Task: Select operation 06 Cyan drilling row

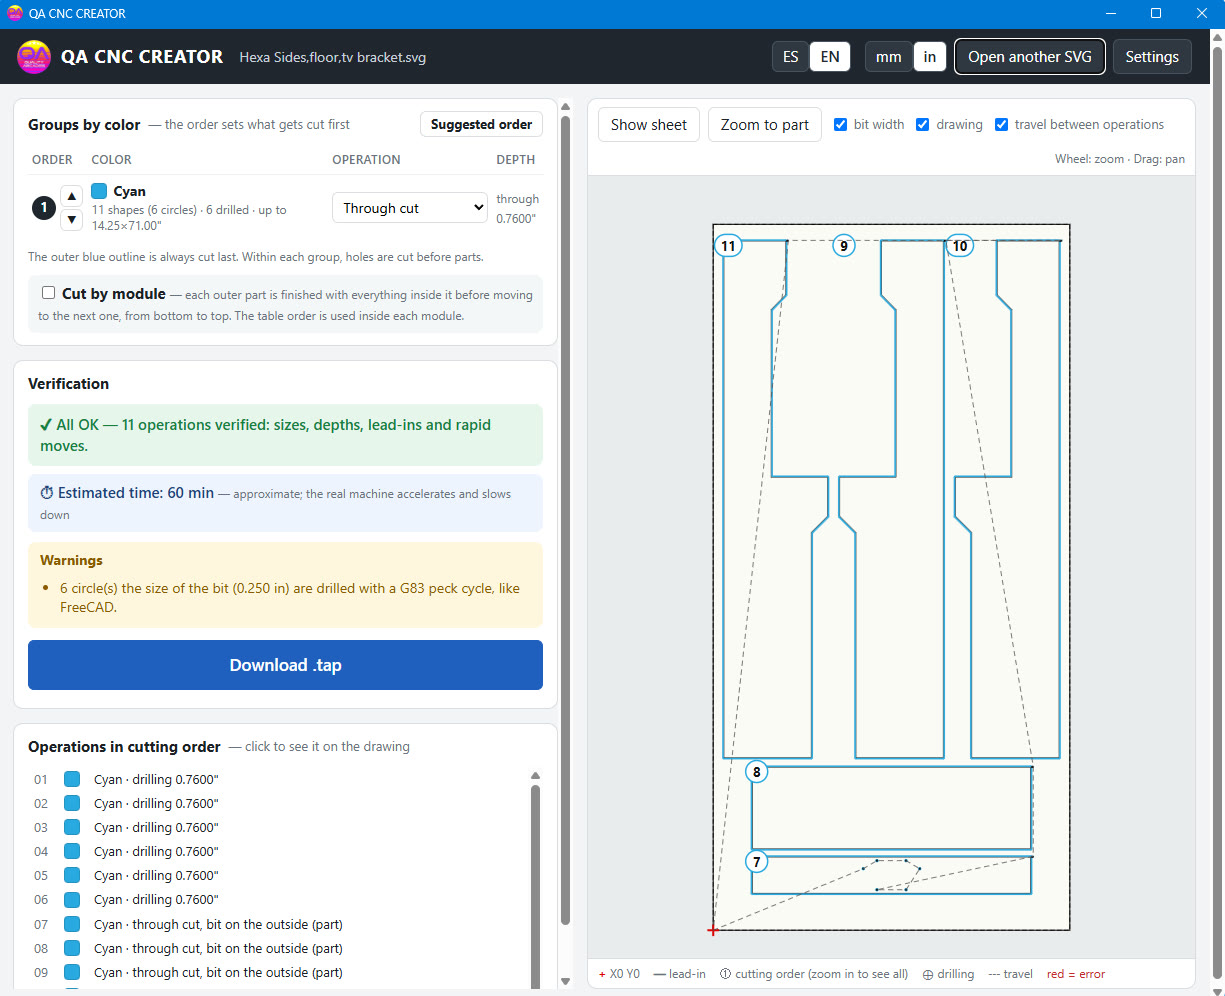Action: pos(278,899)
